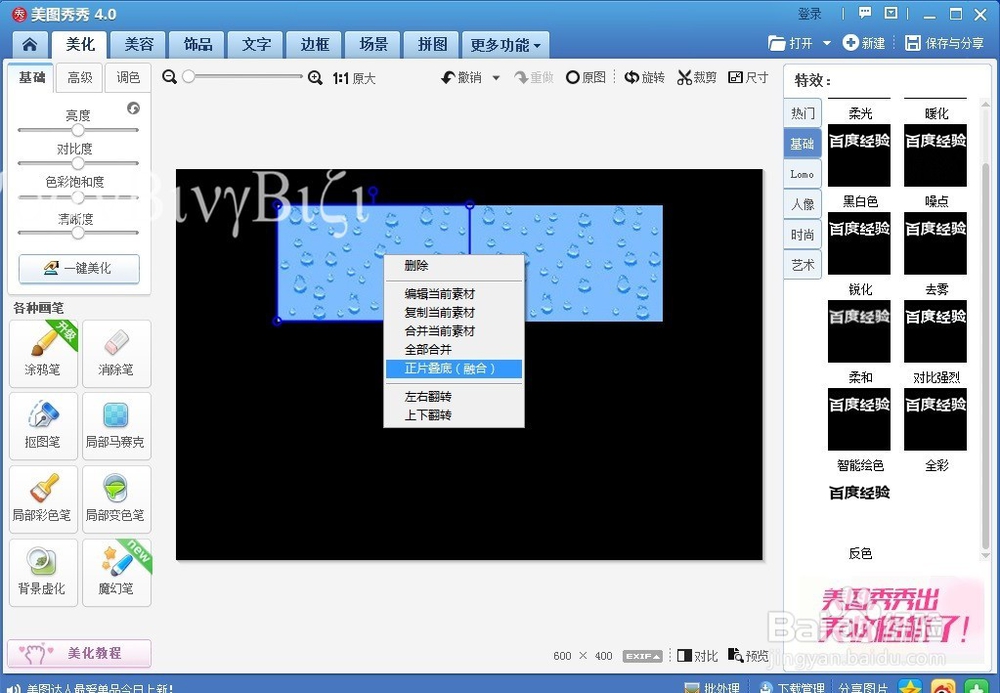The image size is (1000, 693).
Task: Switch to the 场景 tab
Action: (374, 45)
